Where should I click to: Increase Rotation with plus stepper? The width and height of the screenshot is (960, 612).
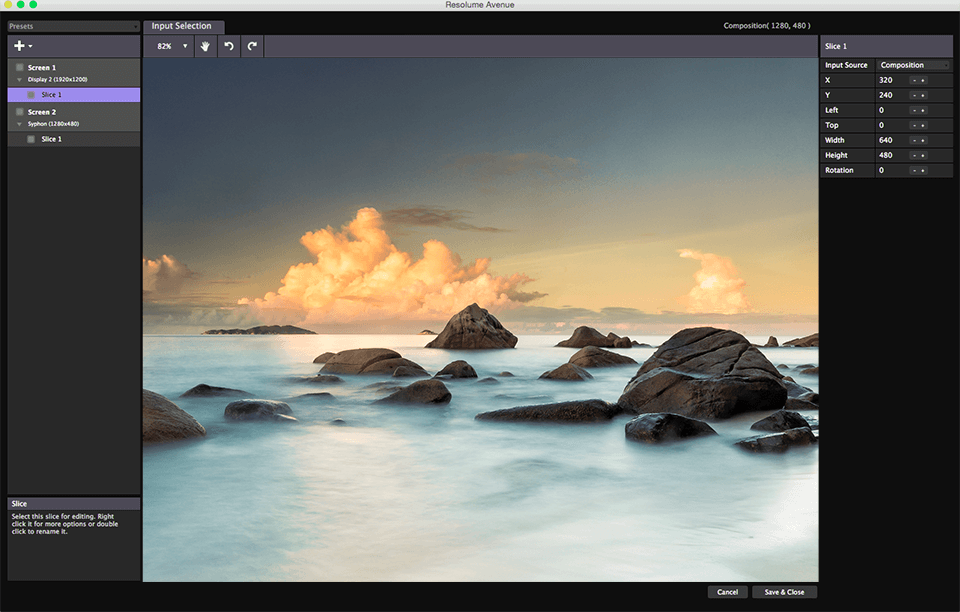click(922, 171)
